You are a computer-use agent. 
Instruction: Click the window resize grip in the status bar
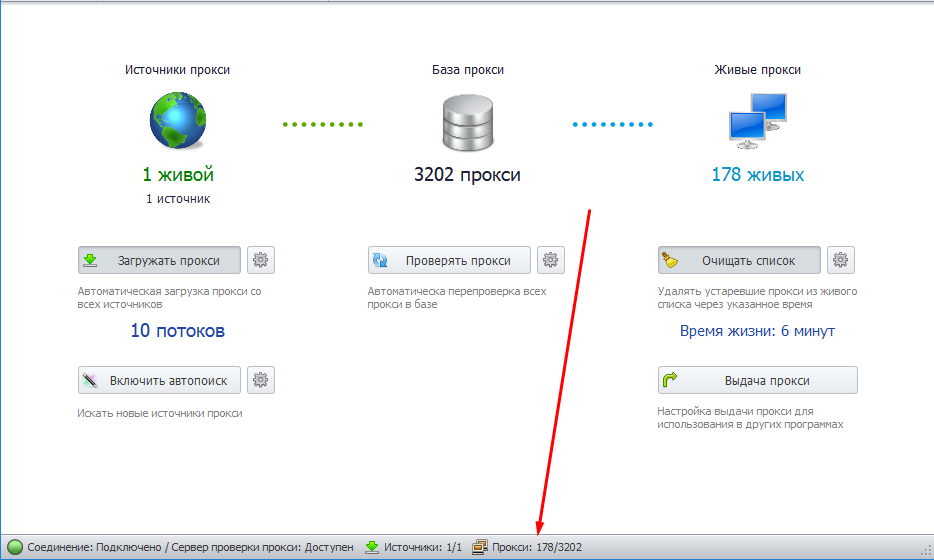926,549
